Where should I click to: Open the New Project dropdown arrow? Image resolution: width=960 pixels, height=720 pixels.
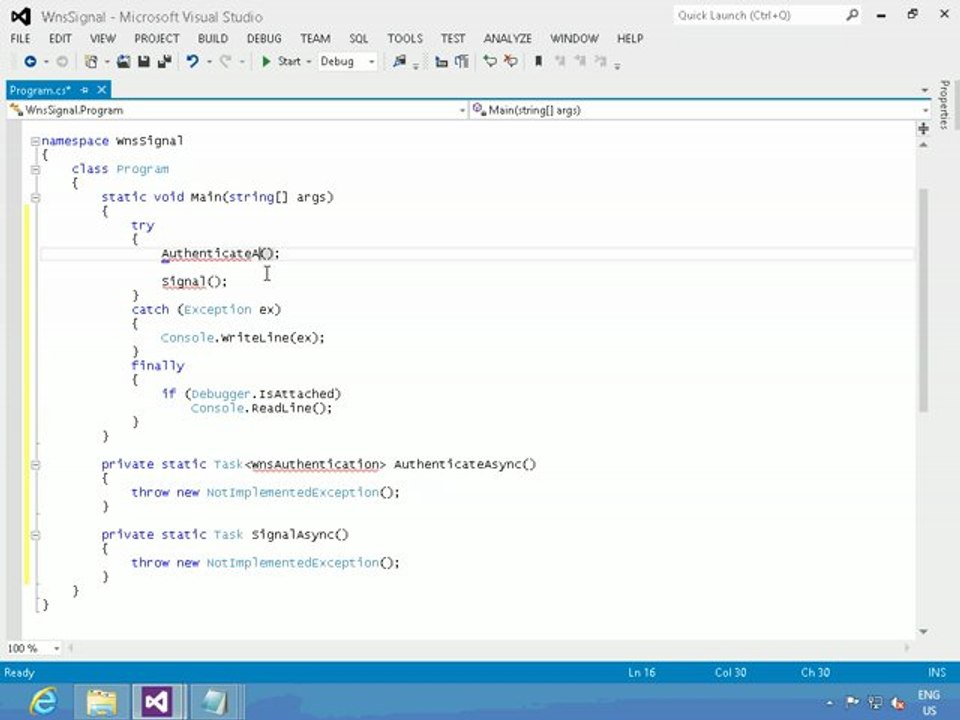107,62
